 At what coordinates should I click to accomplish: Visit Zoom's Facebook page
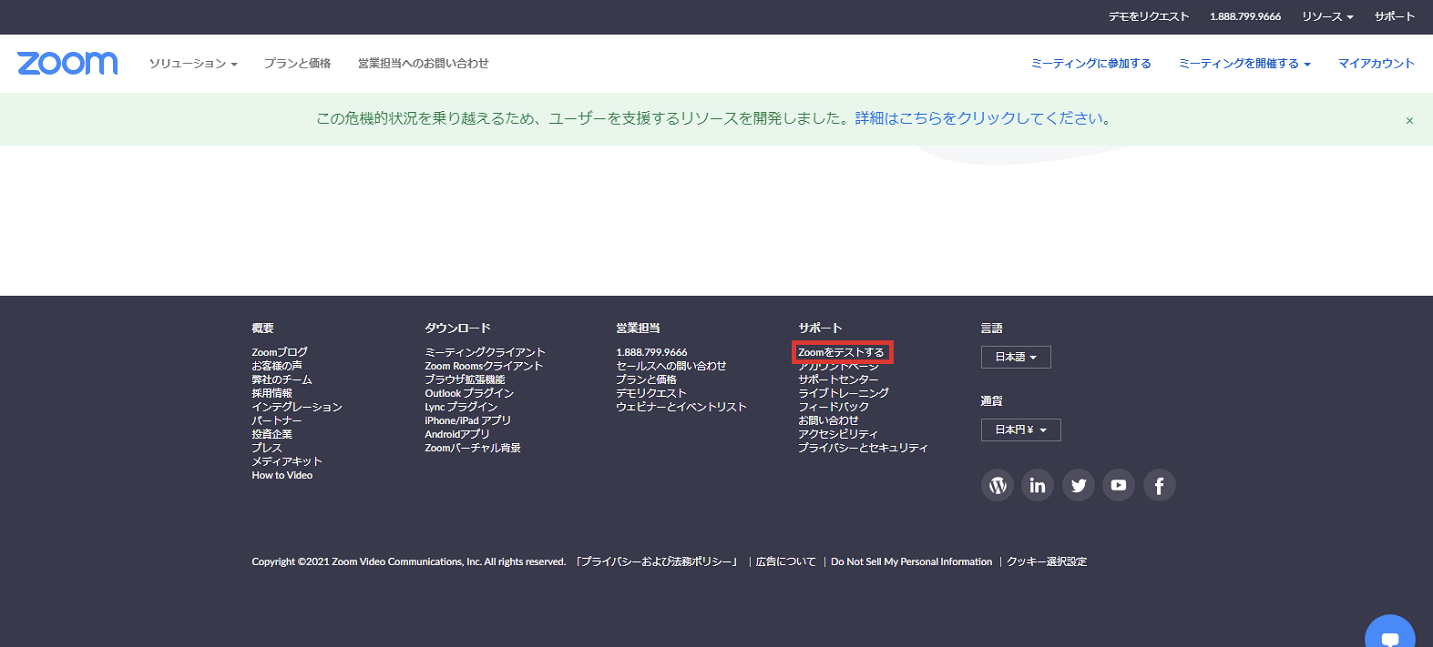[x=1159, y=484]
